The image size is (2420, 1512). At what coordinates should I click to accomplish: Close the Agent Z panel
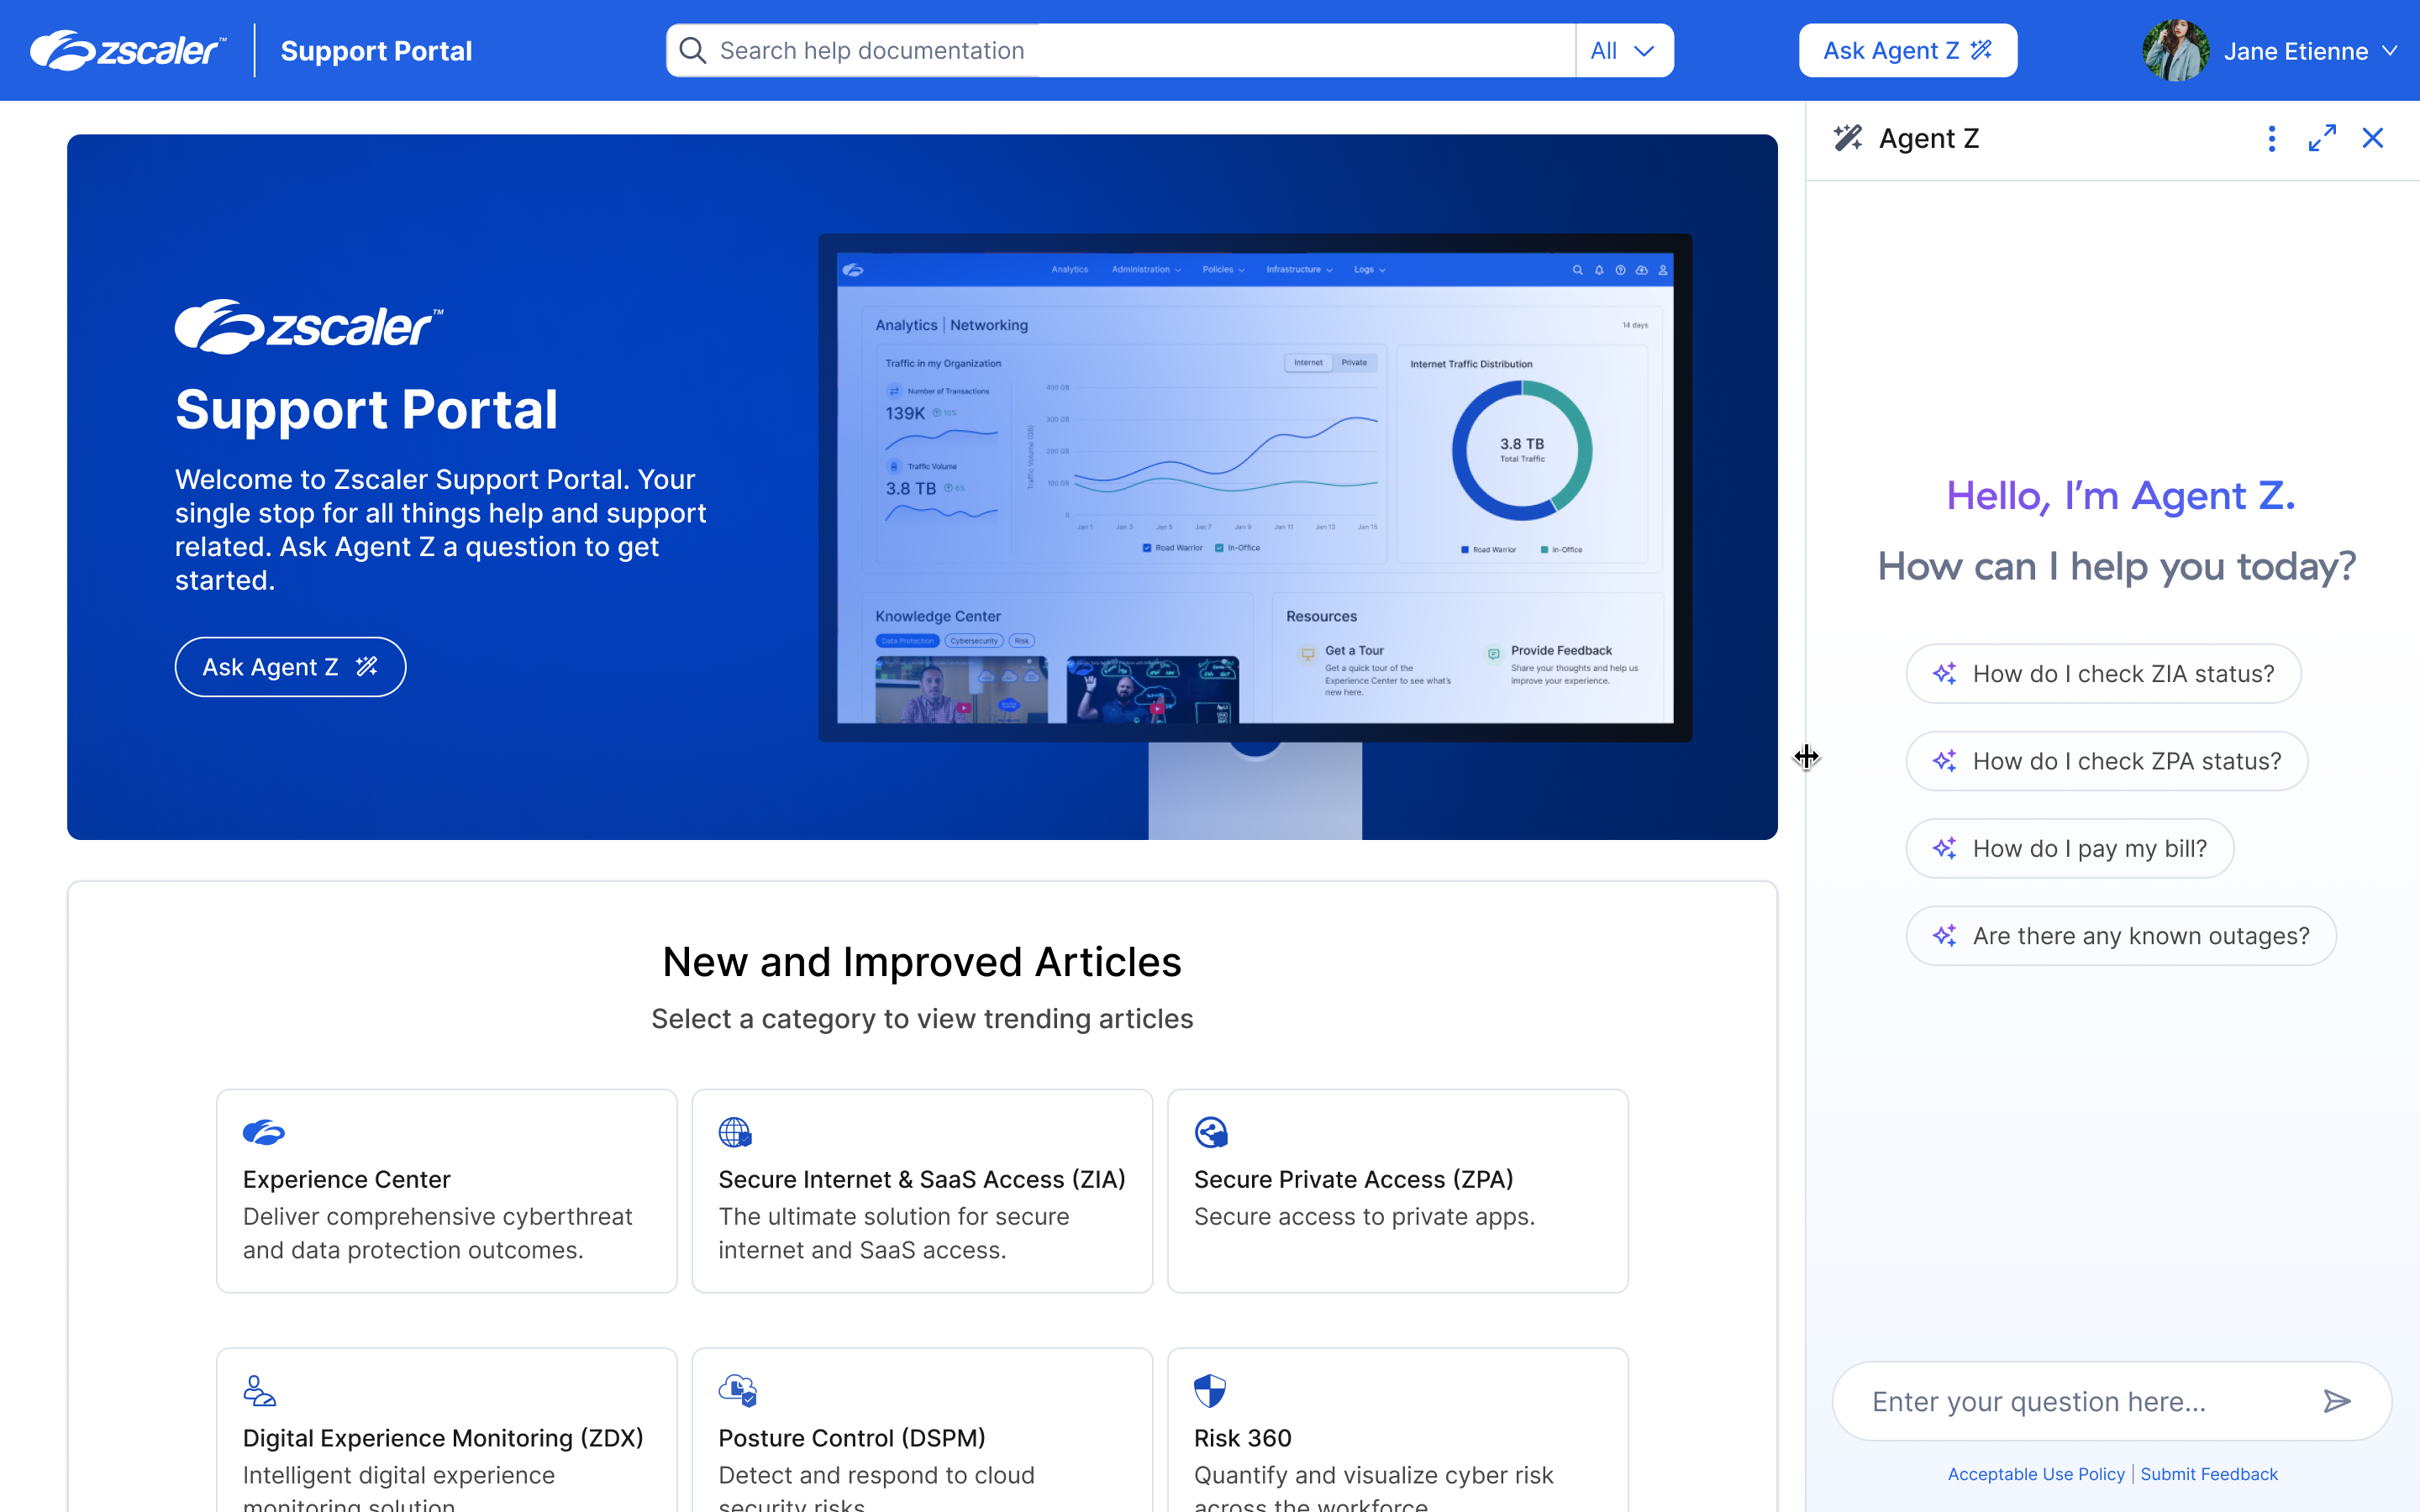[x=2373, y=138]
